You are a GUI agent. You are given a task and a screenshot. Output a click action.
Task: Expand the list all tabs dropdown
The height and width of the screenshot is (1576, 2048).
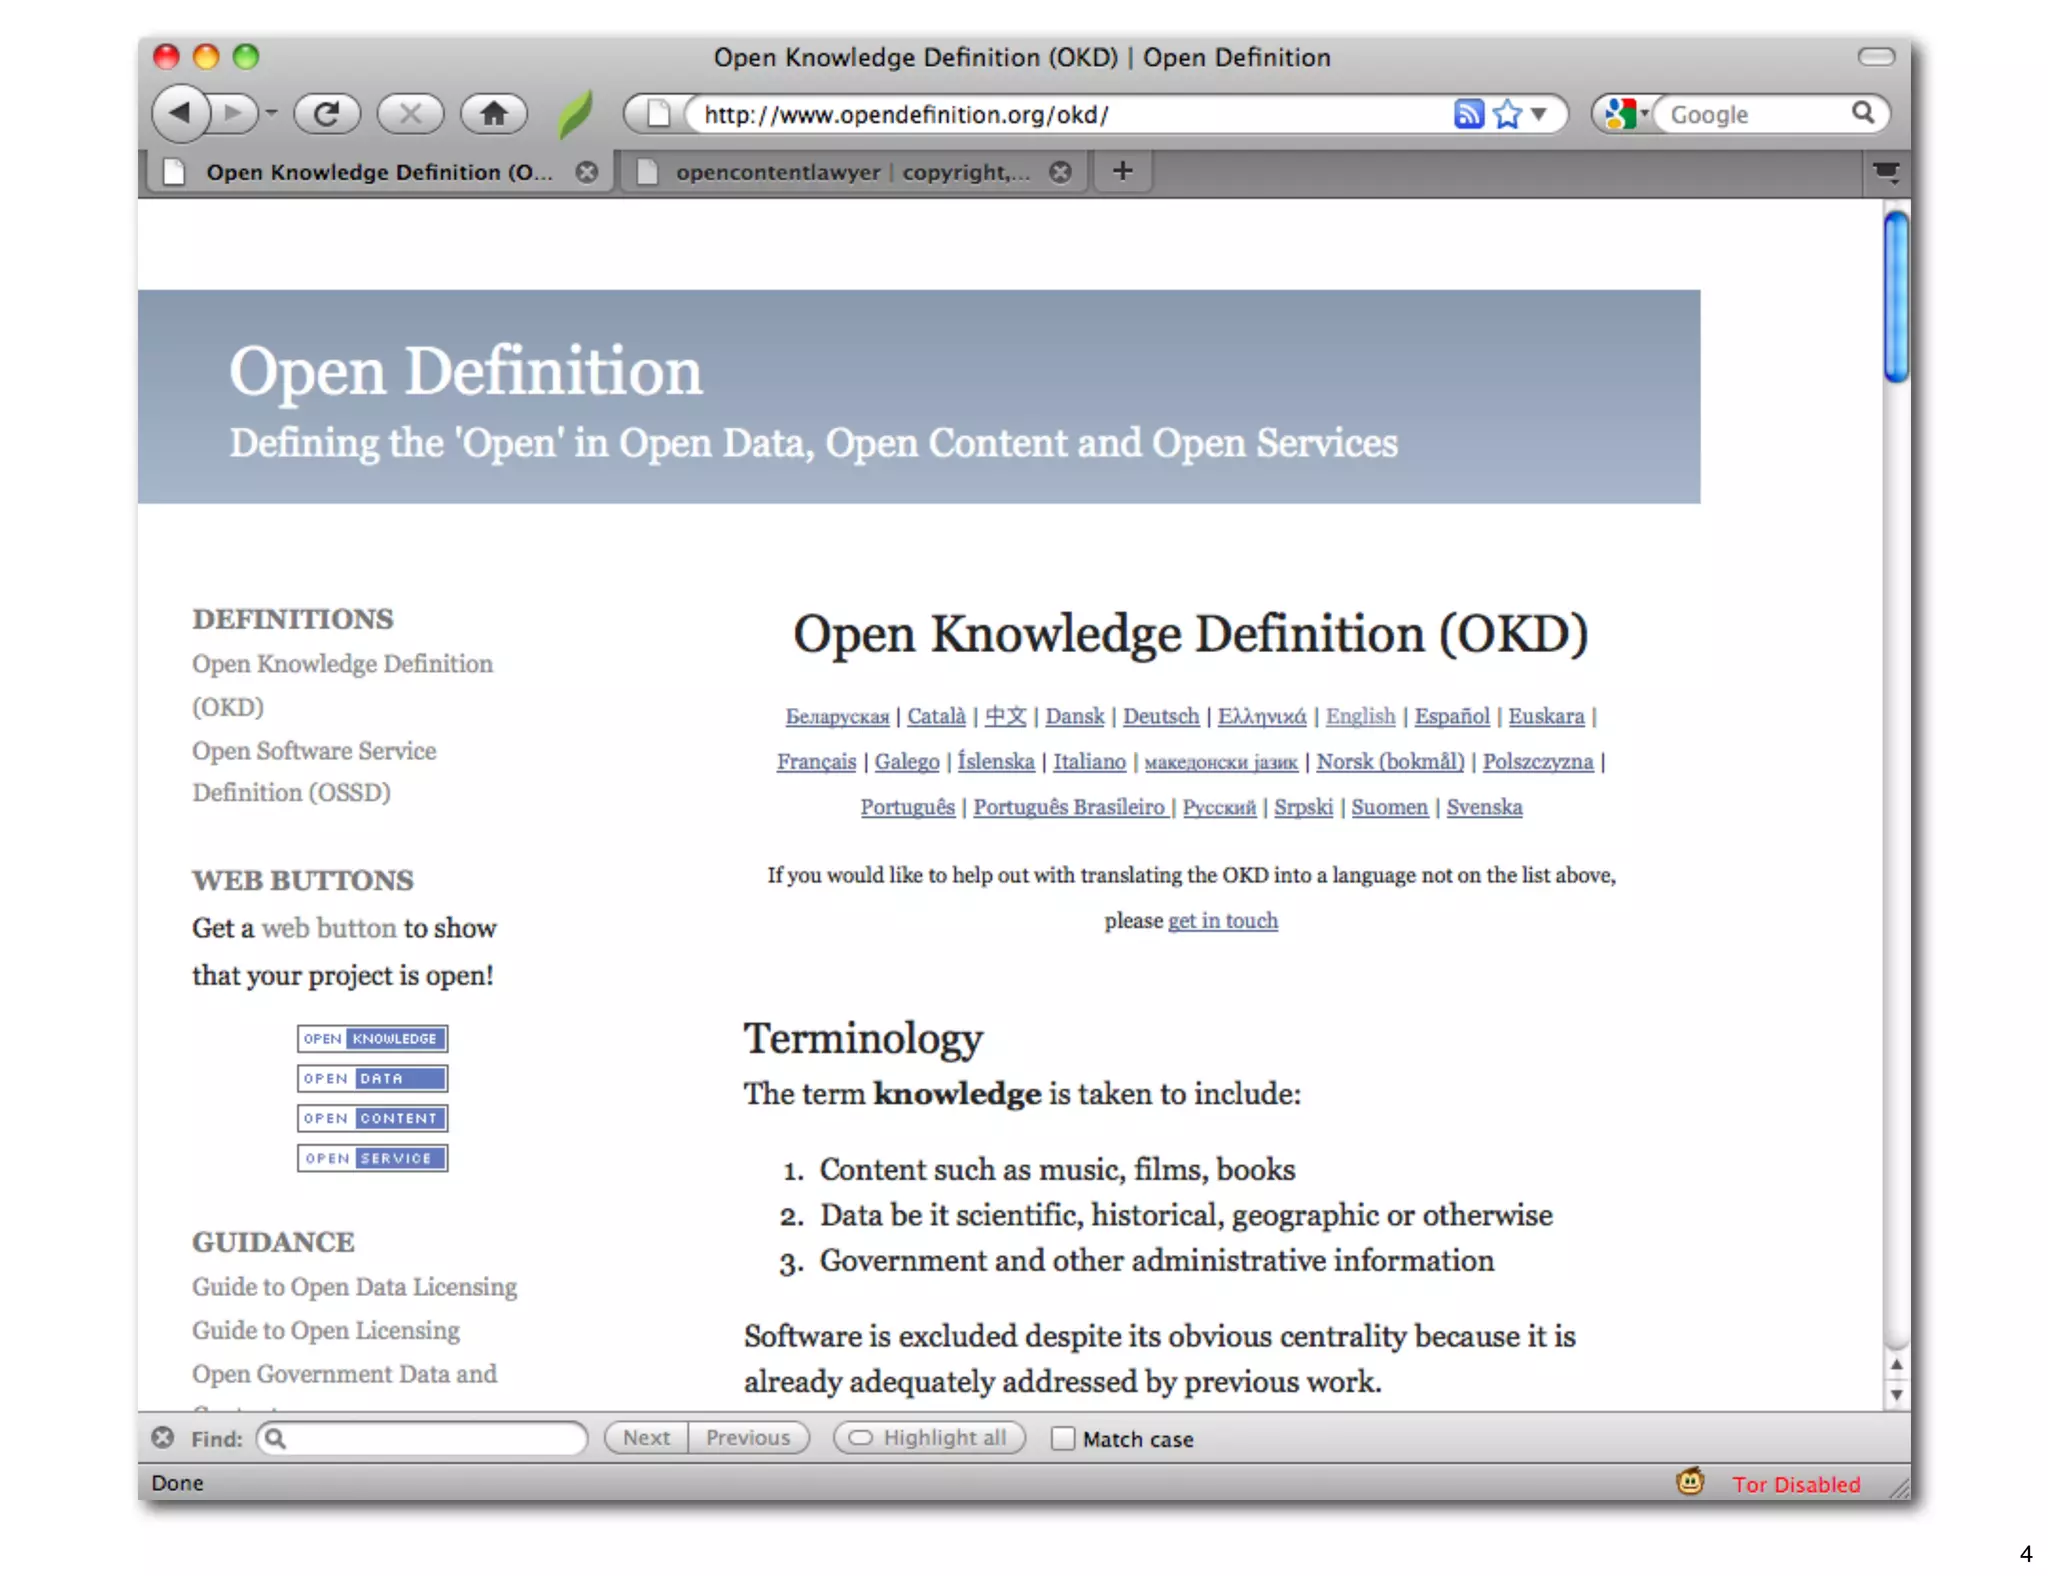(x=1886, y=172)
